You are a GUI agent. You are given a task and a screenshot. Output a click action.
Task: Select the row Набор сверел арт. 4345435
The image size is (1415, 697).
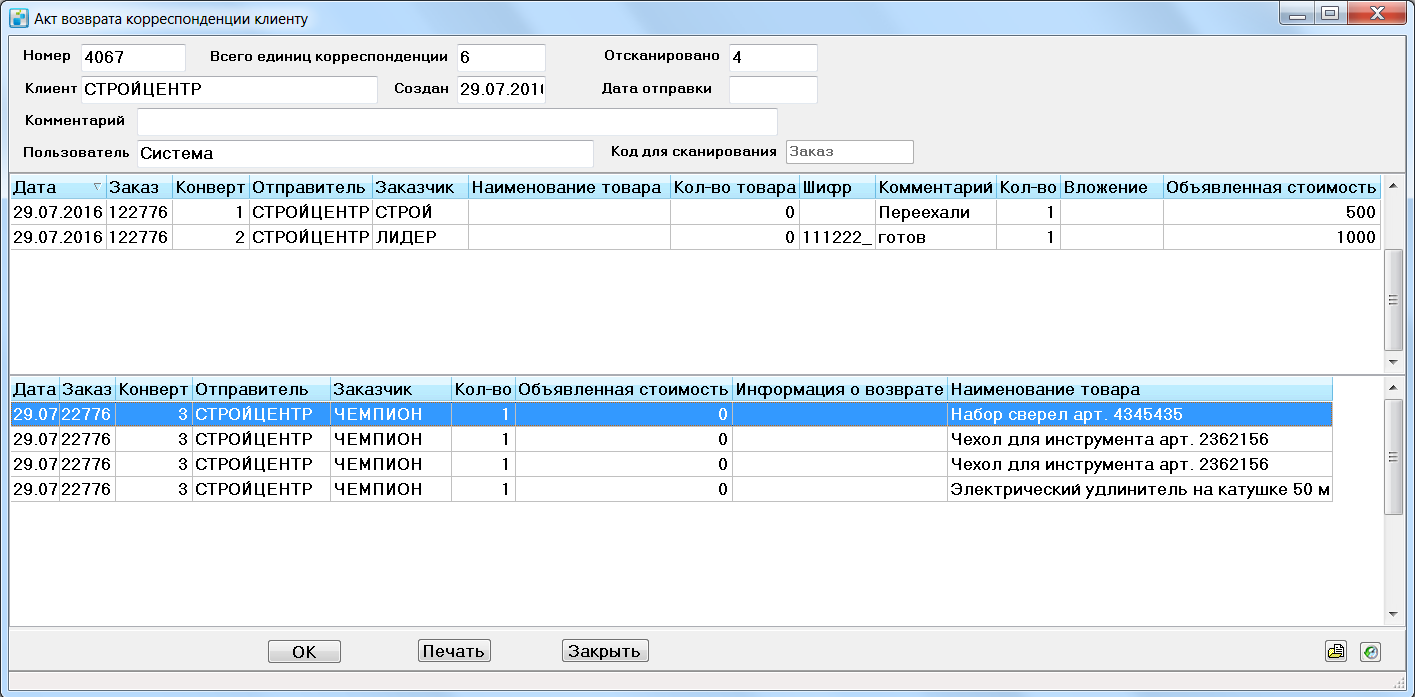click(x=671, y=414)
